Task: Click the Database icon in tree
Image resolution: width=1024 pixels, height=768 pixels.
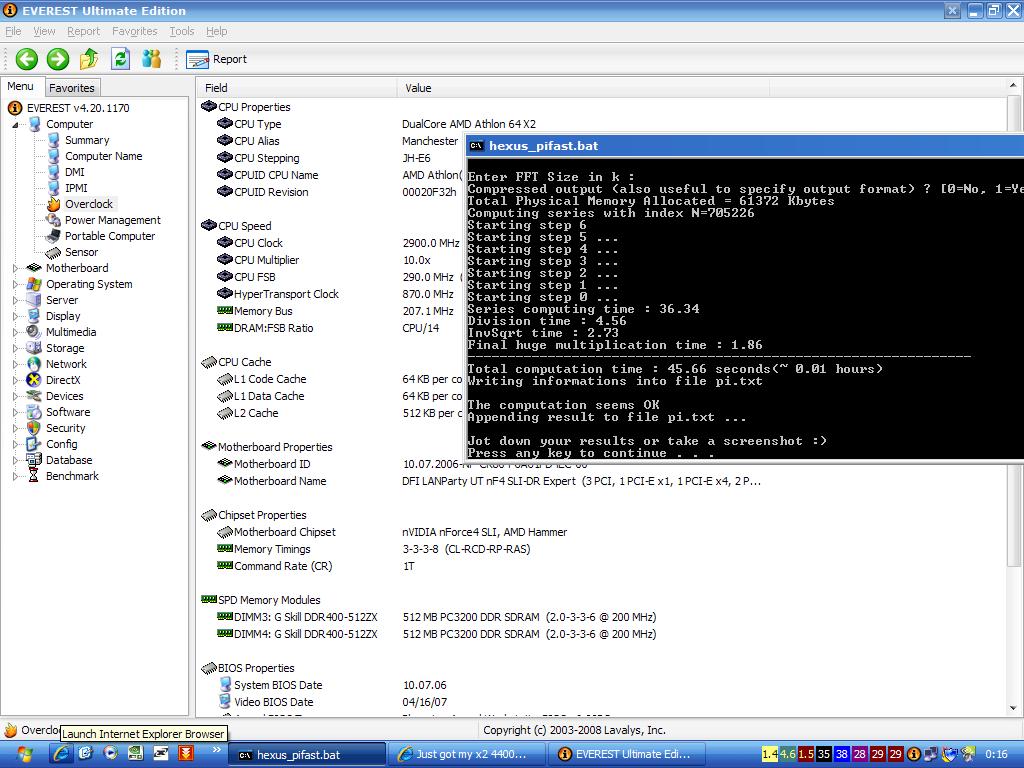Action: [34, 460]
